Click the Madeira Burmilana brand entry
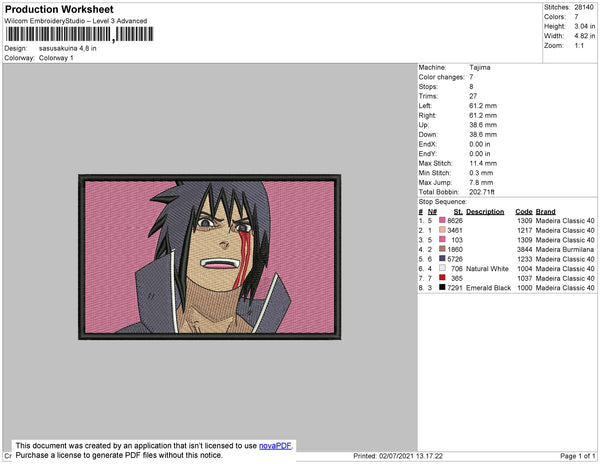The width and height of the screenshot is (600, 464). coord(565,249)
